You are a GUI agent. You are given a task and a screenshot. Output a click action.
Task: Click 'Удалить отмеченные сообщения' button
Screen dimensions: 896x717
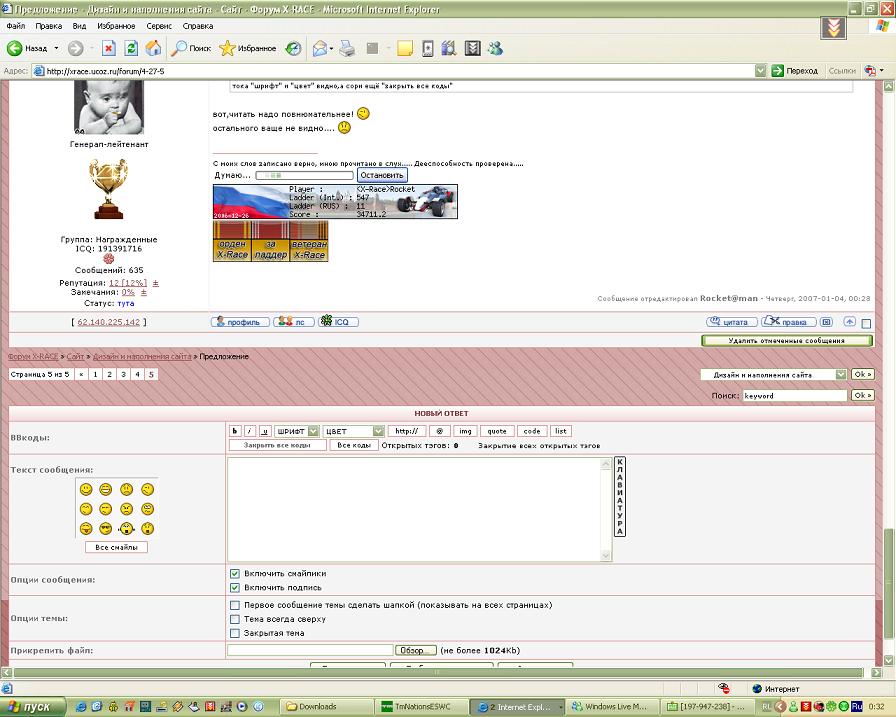(x=786, y=341)
